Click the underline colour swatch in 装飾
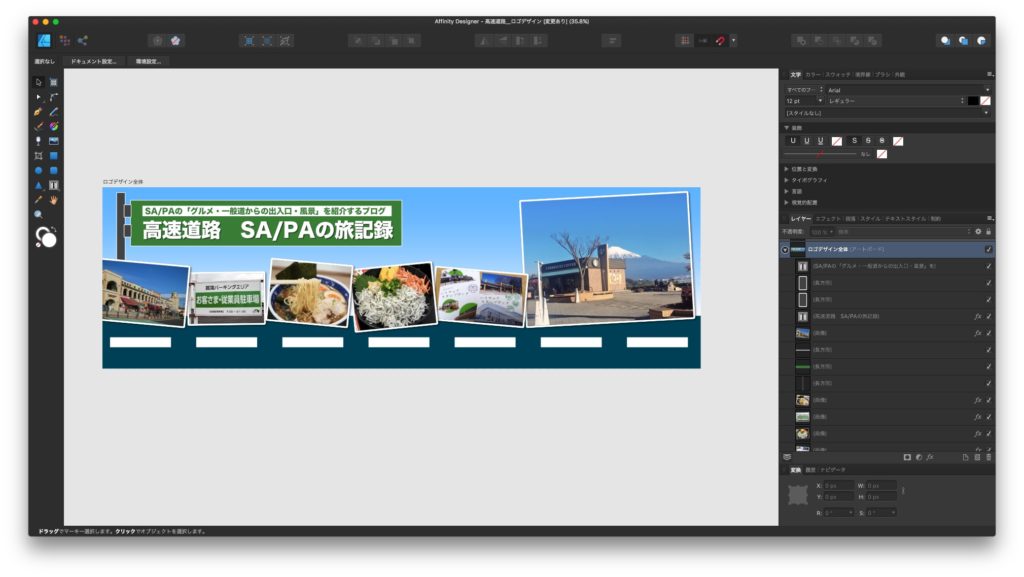The width and height of the screenshot is (1024, 577). (x=837, y=141)
